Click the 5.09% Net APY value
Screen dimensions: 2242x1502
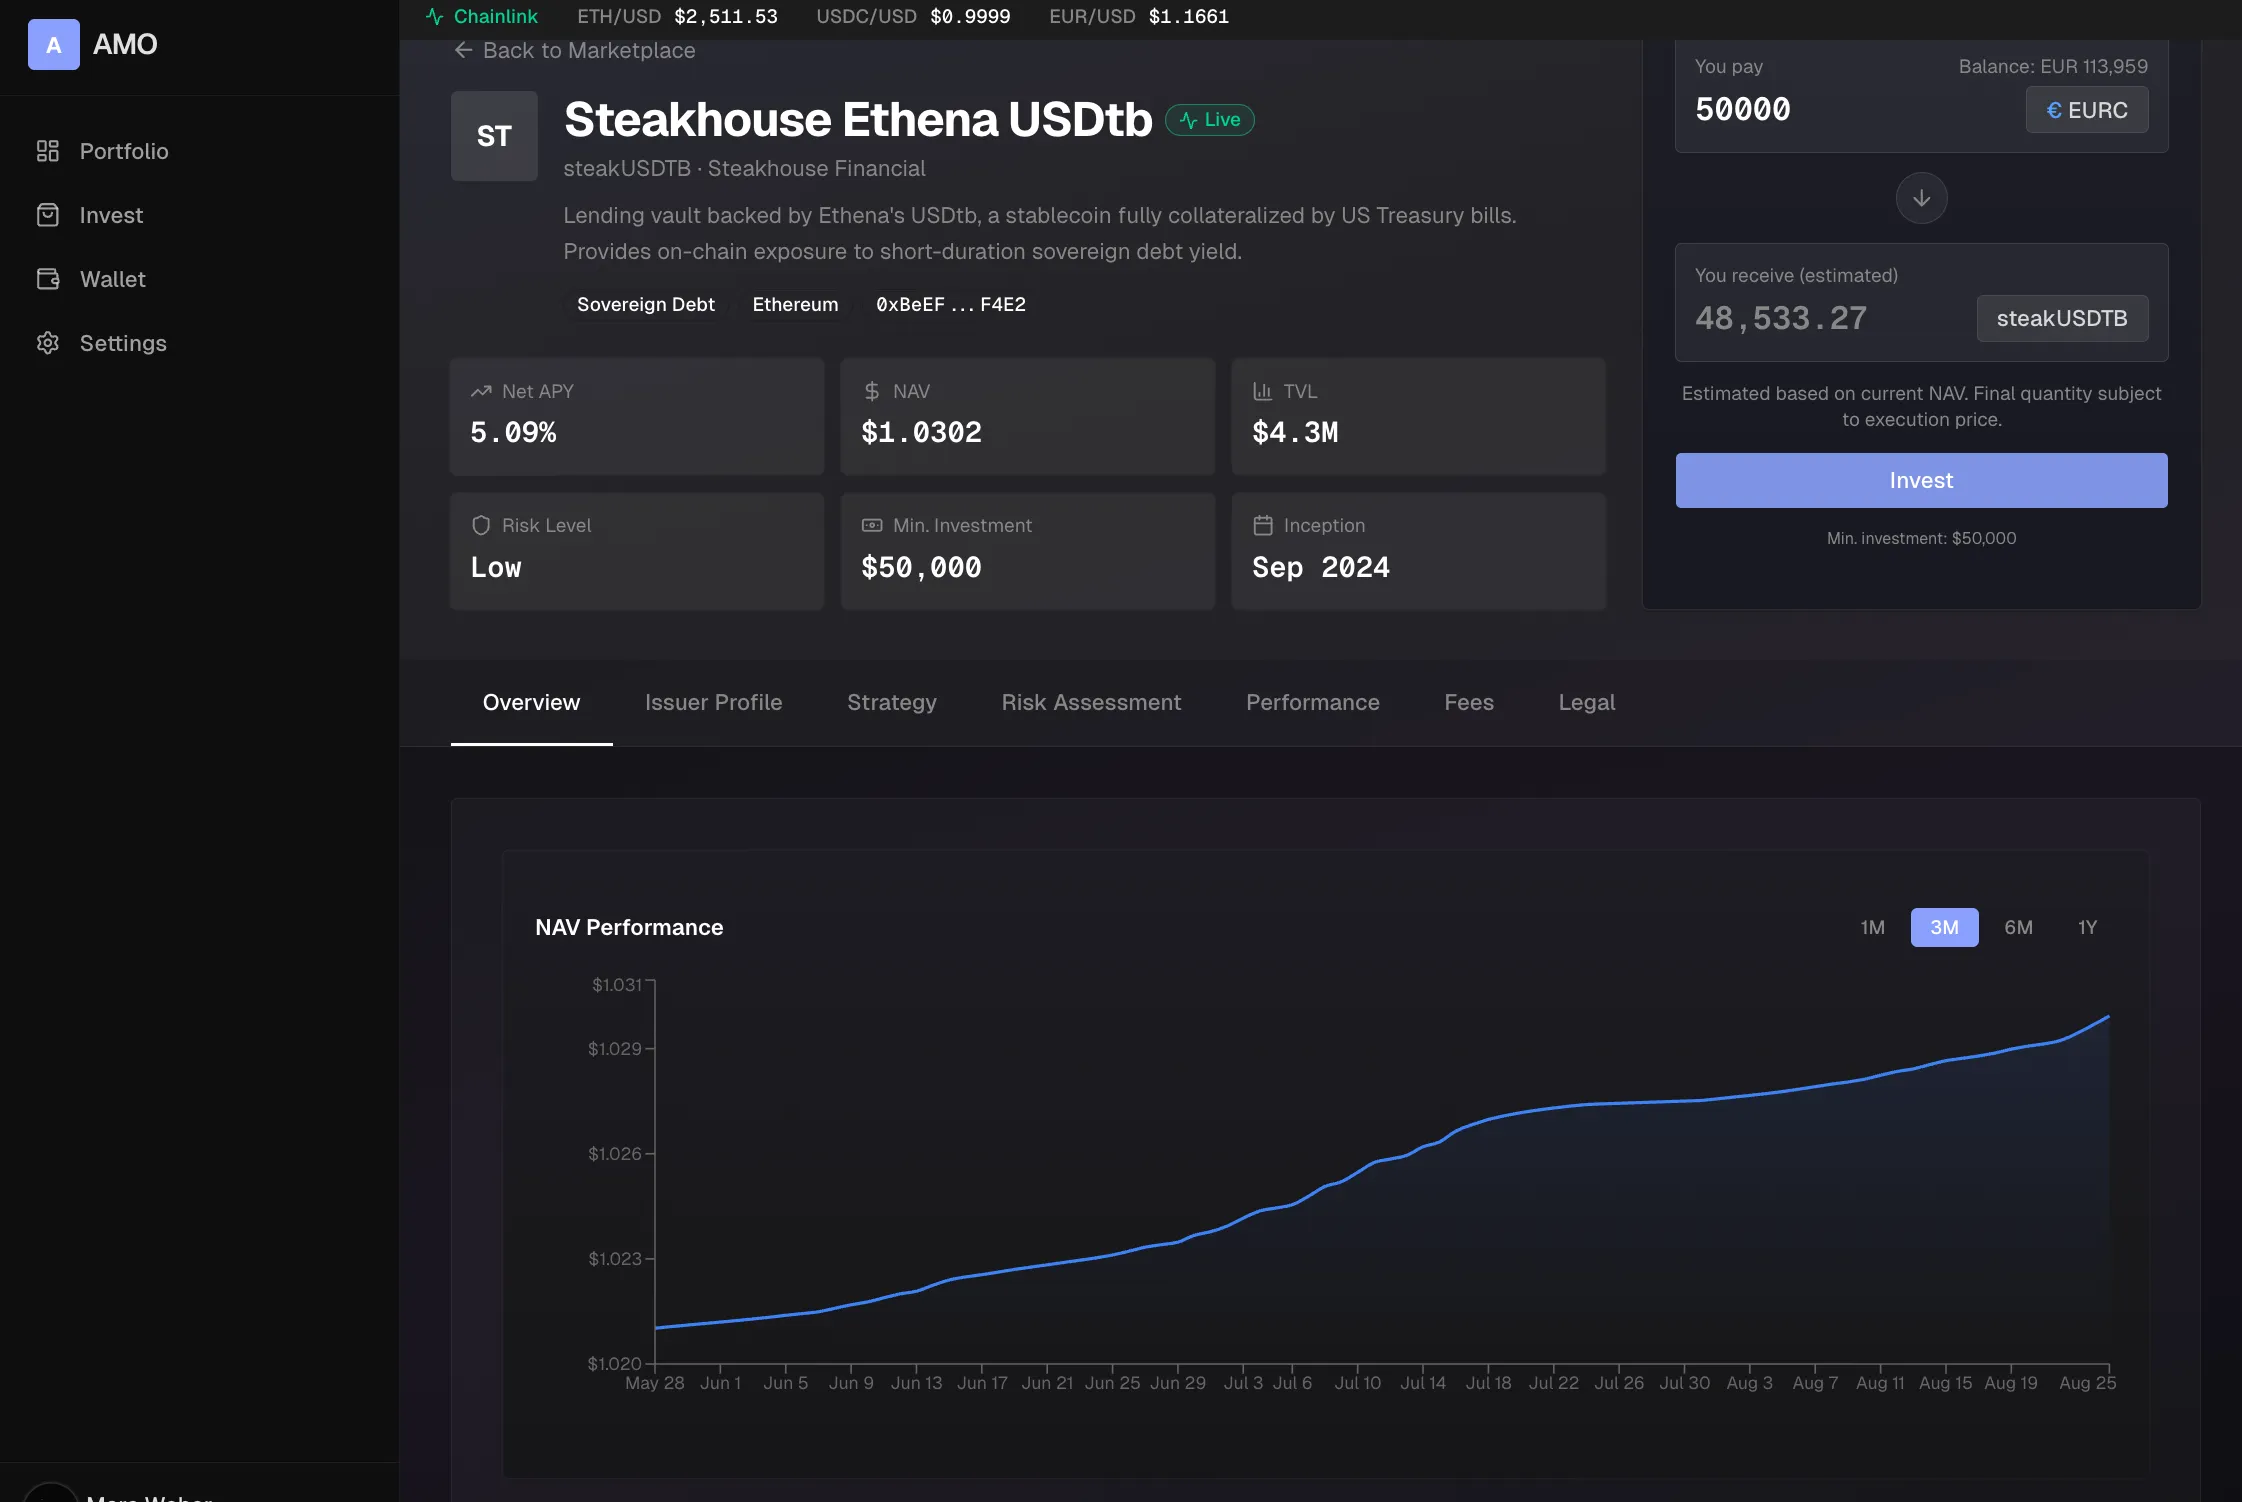click(x=513, y=432)
